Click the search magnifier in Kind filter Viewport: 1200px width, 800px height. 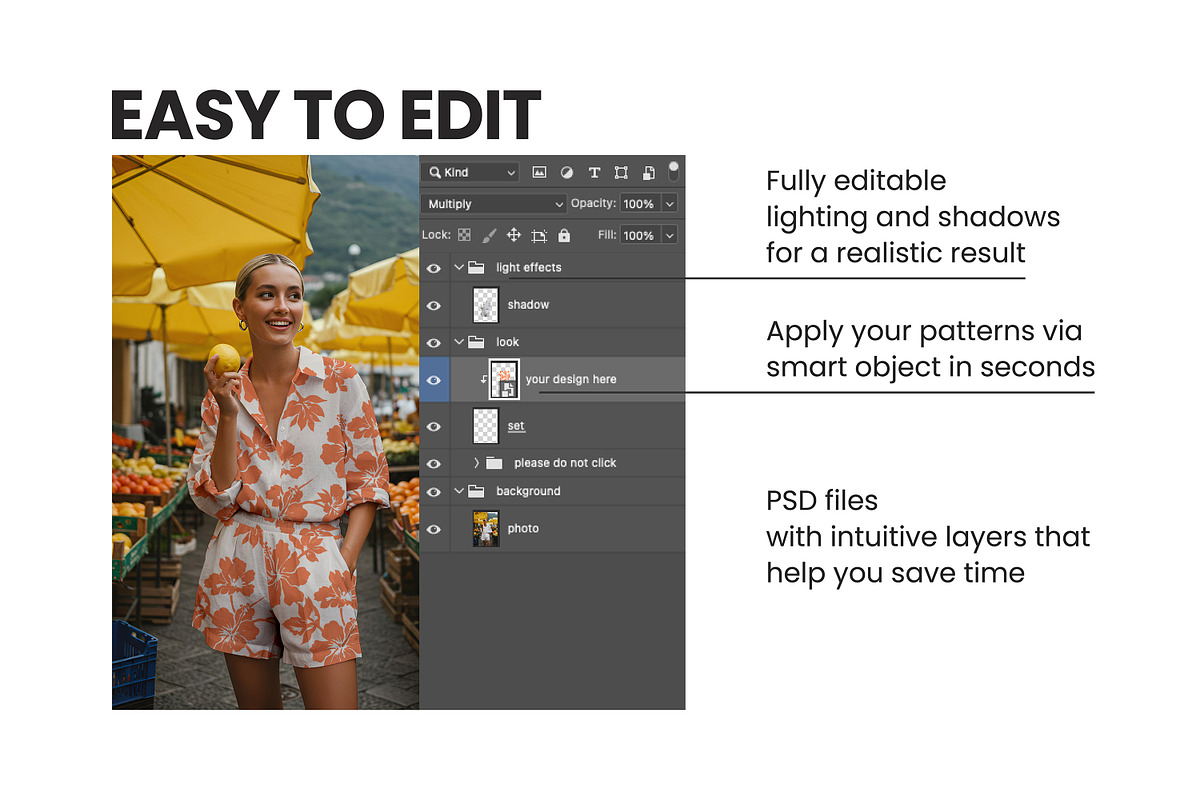(435, 172)
